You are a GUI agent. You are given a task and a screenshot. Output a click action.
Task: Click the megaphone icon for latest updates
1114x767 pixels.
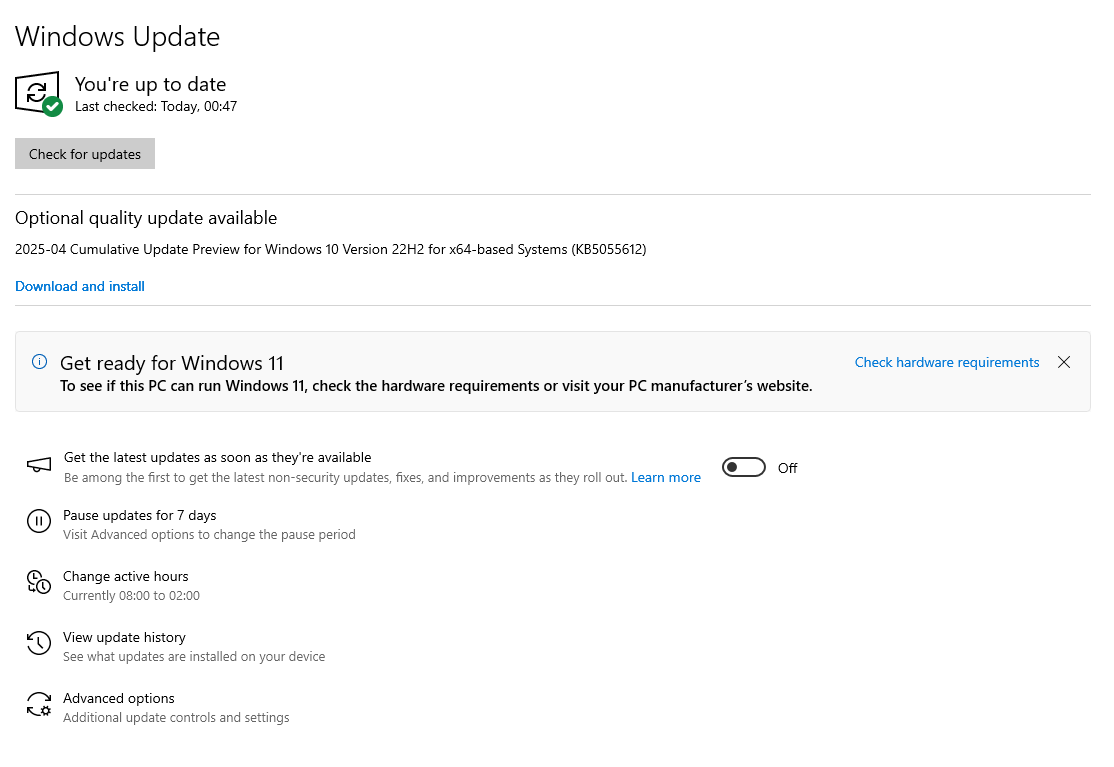point(39,465)
